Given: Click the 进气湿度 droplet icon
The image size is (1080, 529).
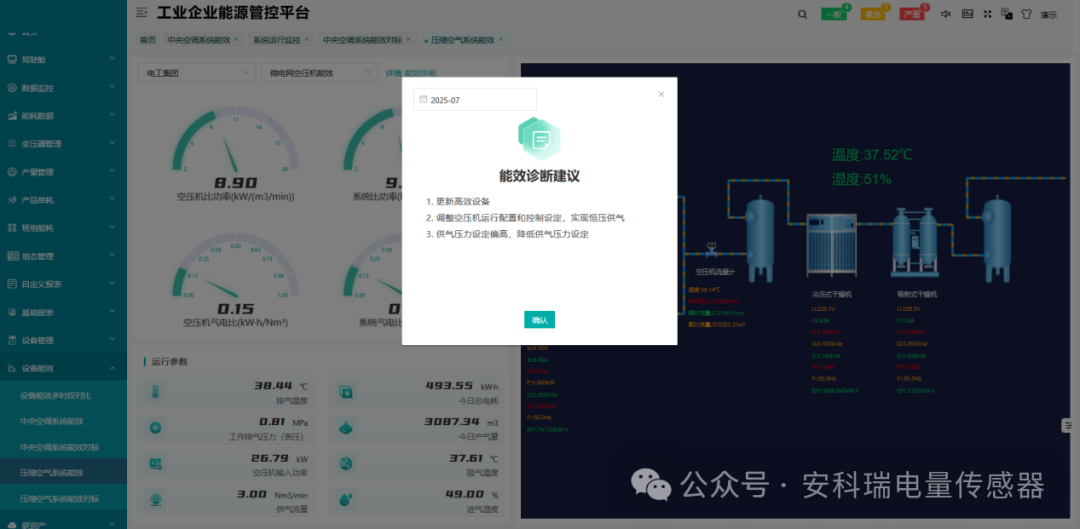Looking at the screenshot, I should 346,500.
